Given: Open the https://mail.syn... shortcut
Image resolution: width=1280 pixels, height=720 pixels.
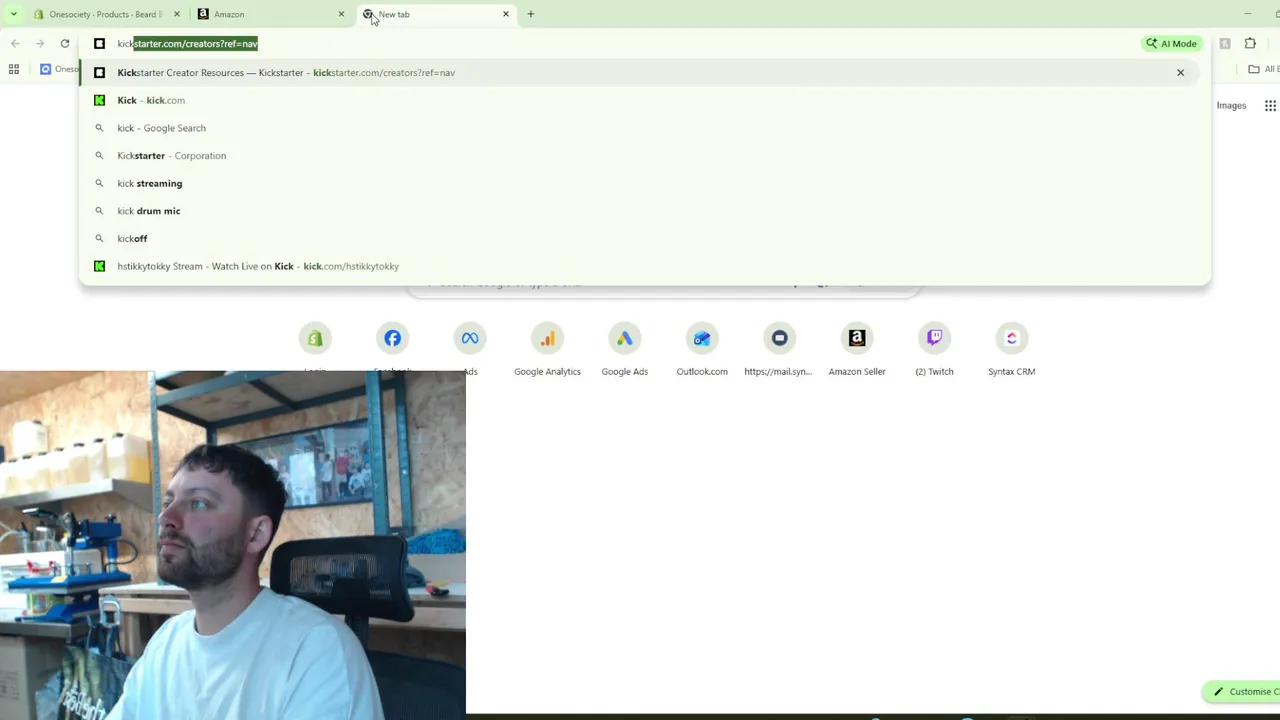Looking at the screenshot, I should (x=779, y=348).
